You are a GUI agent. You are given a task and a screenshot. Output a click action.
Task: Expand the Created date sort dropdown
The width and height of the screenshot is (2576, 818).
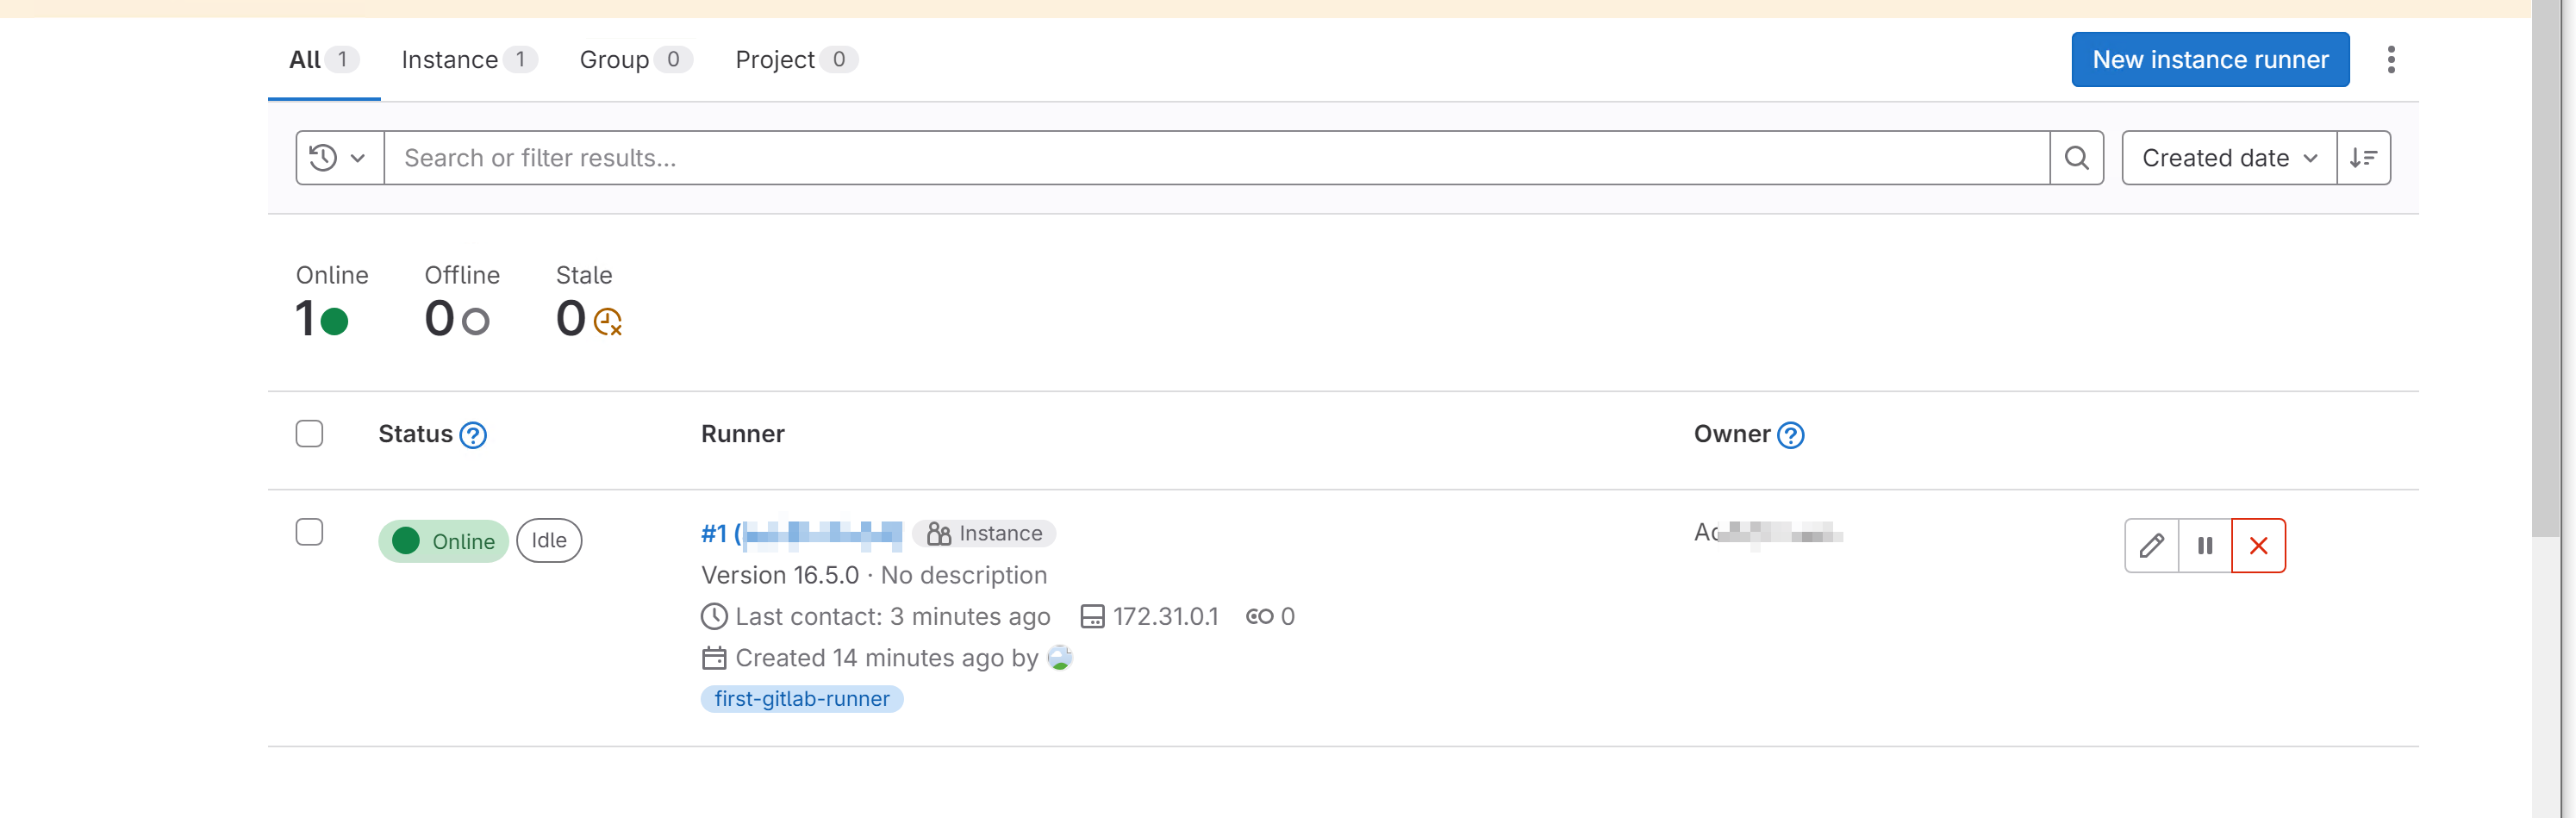click(x=2228, y=158)
